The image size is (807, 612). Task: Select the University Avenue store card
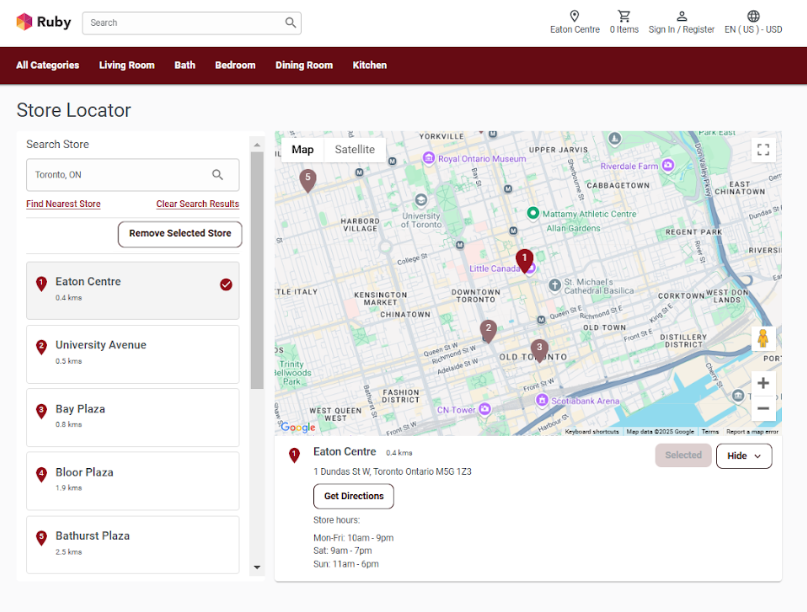133,354
